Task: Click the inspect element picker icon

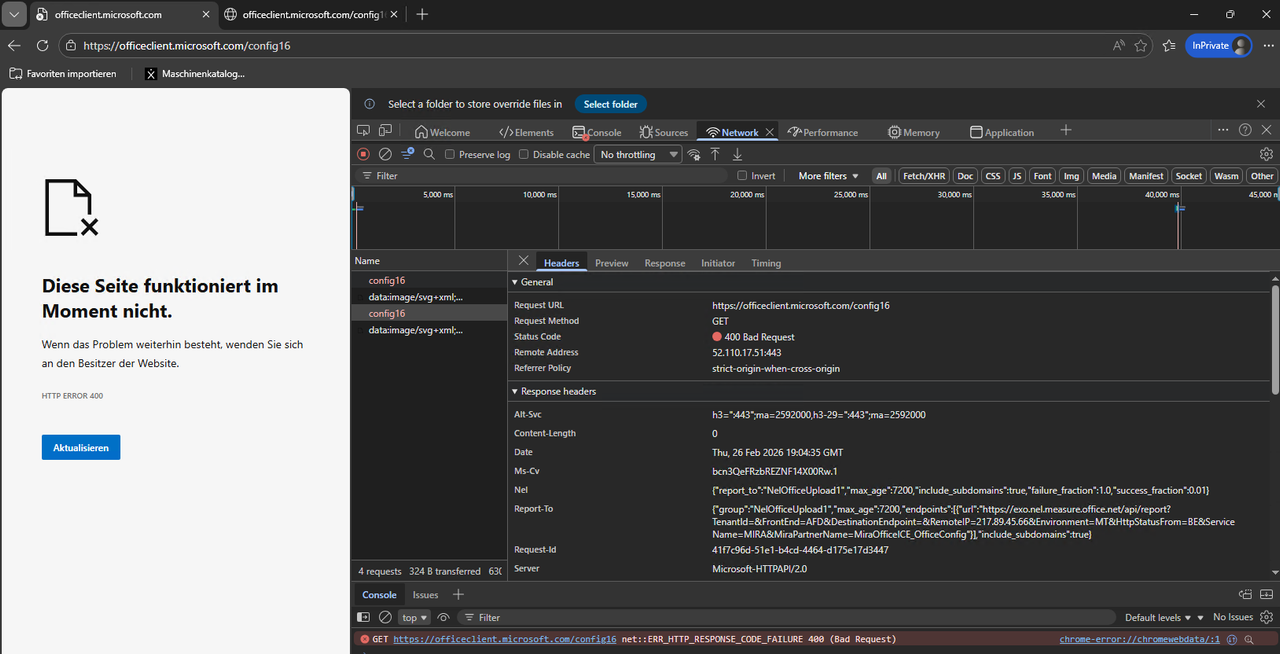Action: (363, 131)
